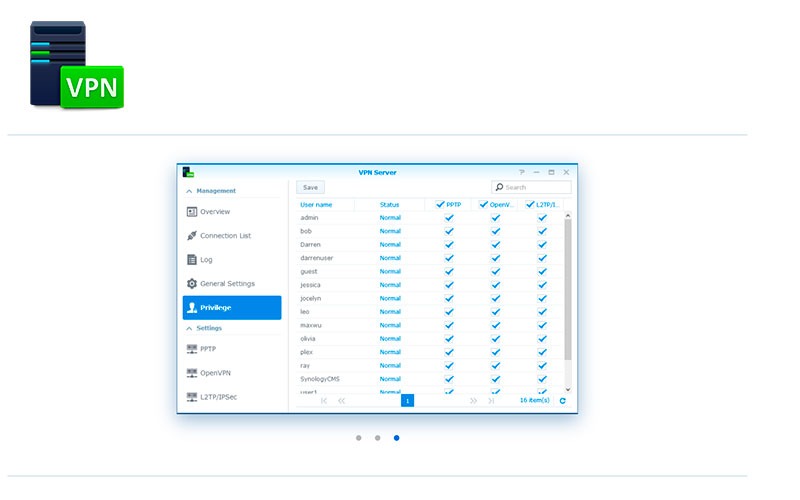The height and width of the screenshot is (500, 800).
Task: Close the VPN Server window
Action: [x=566, y=172]
